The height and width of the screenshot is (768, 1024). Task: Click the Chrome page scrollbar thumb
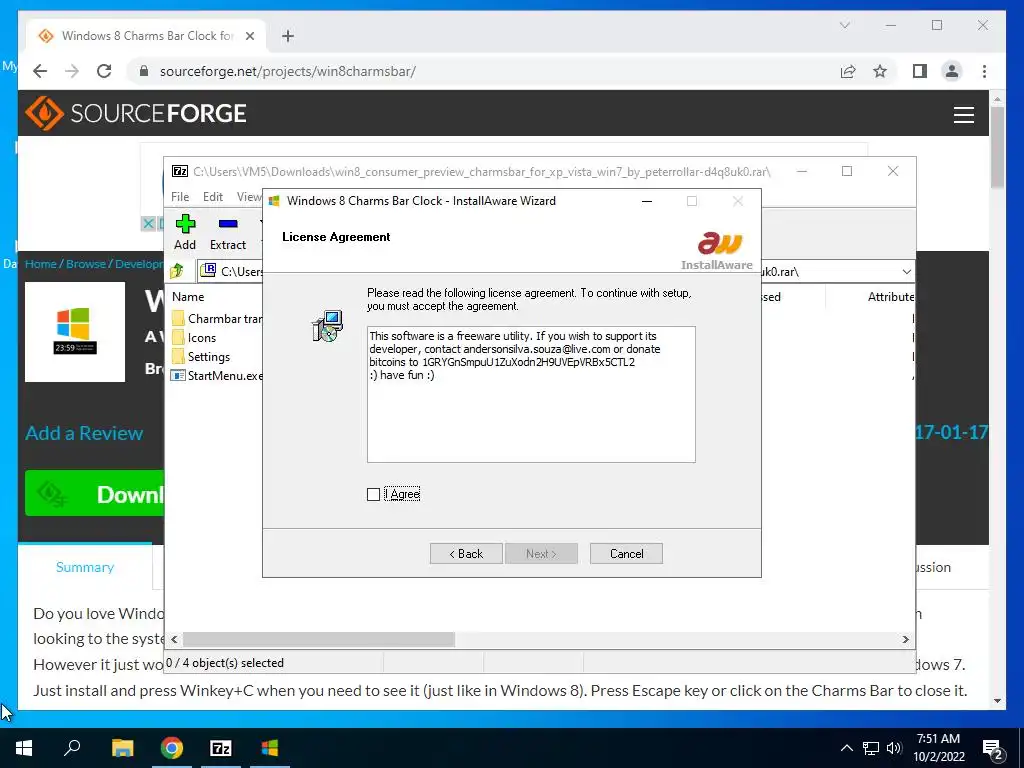tap(997, 147)
